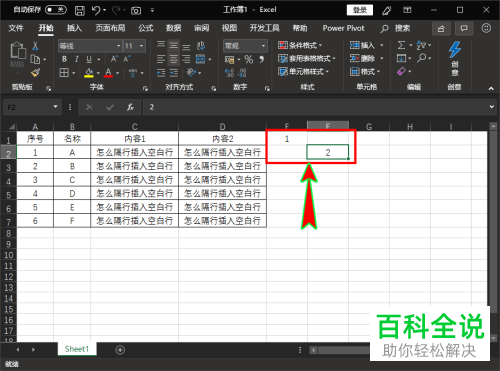Expand the formula bar
This screenshot has width=500, height=371.
(492, 107)
